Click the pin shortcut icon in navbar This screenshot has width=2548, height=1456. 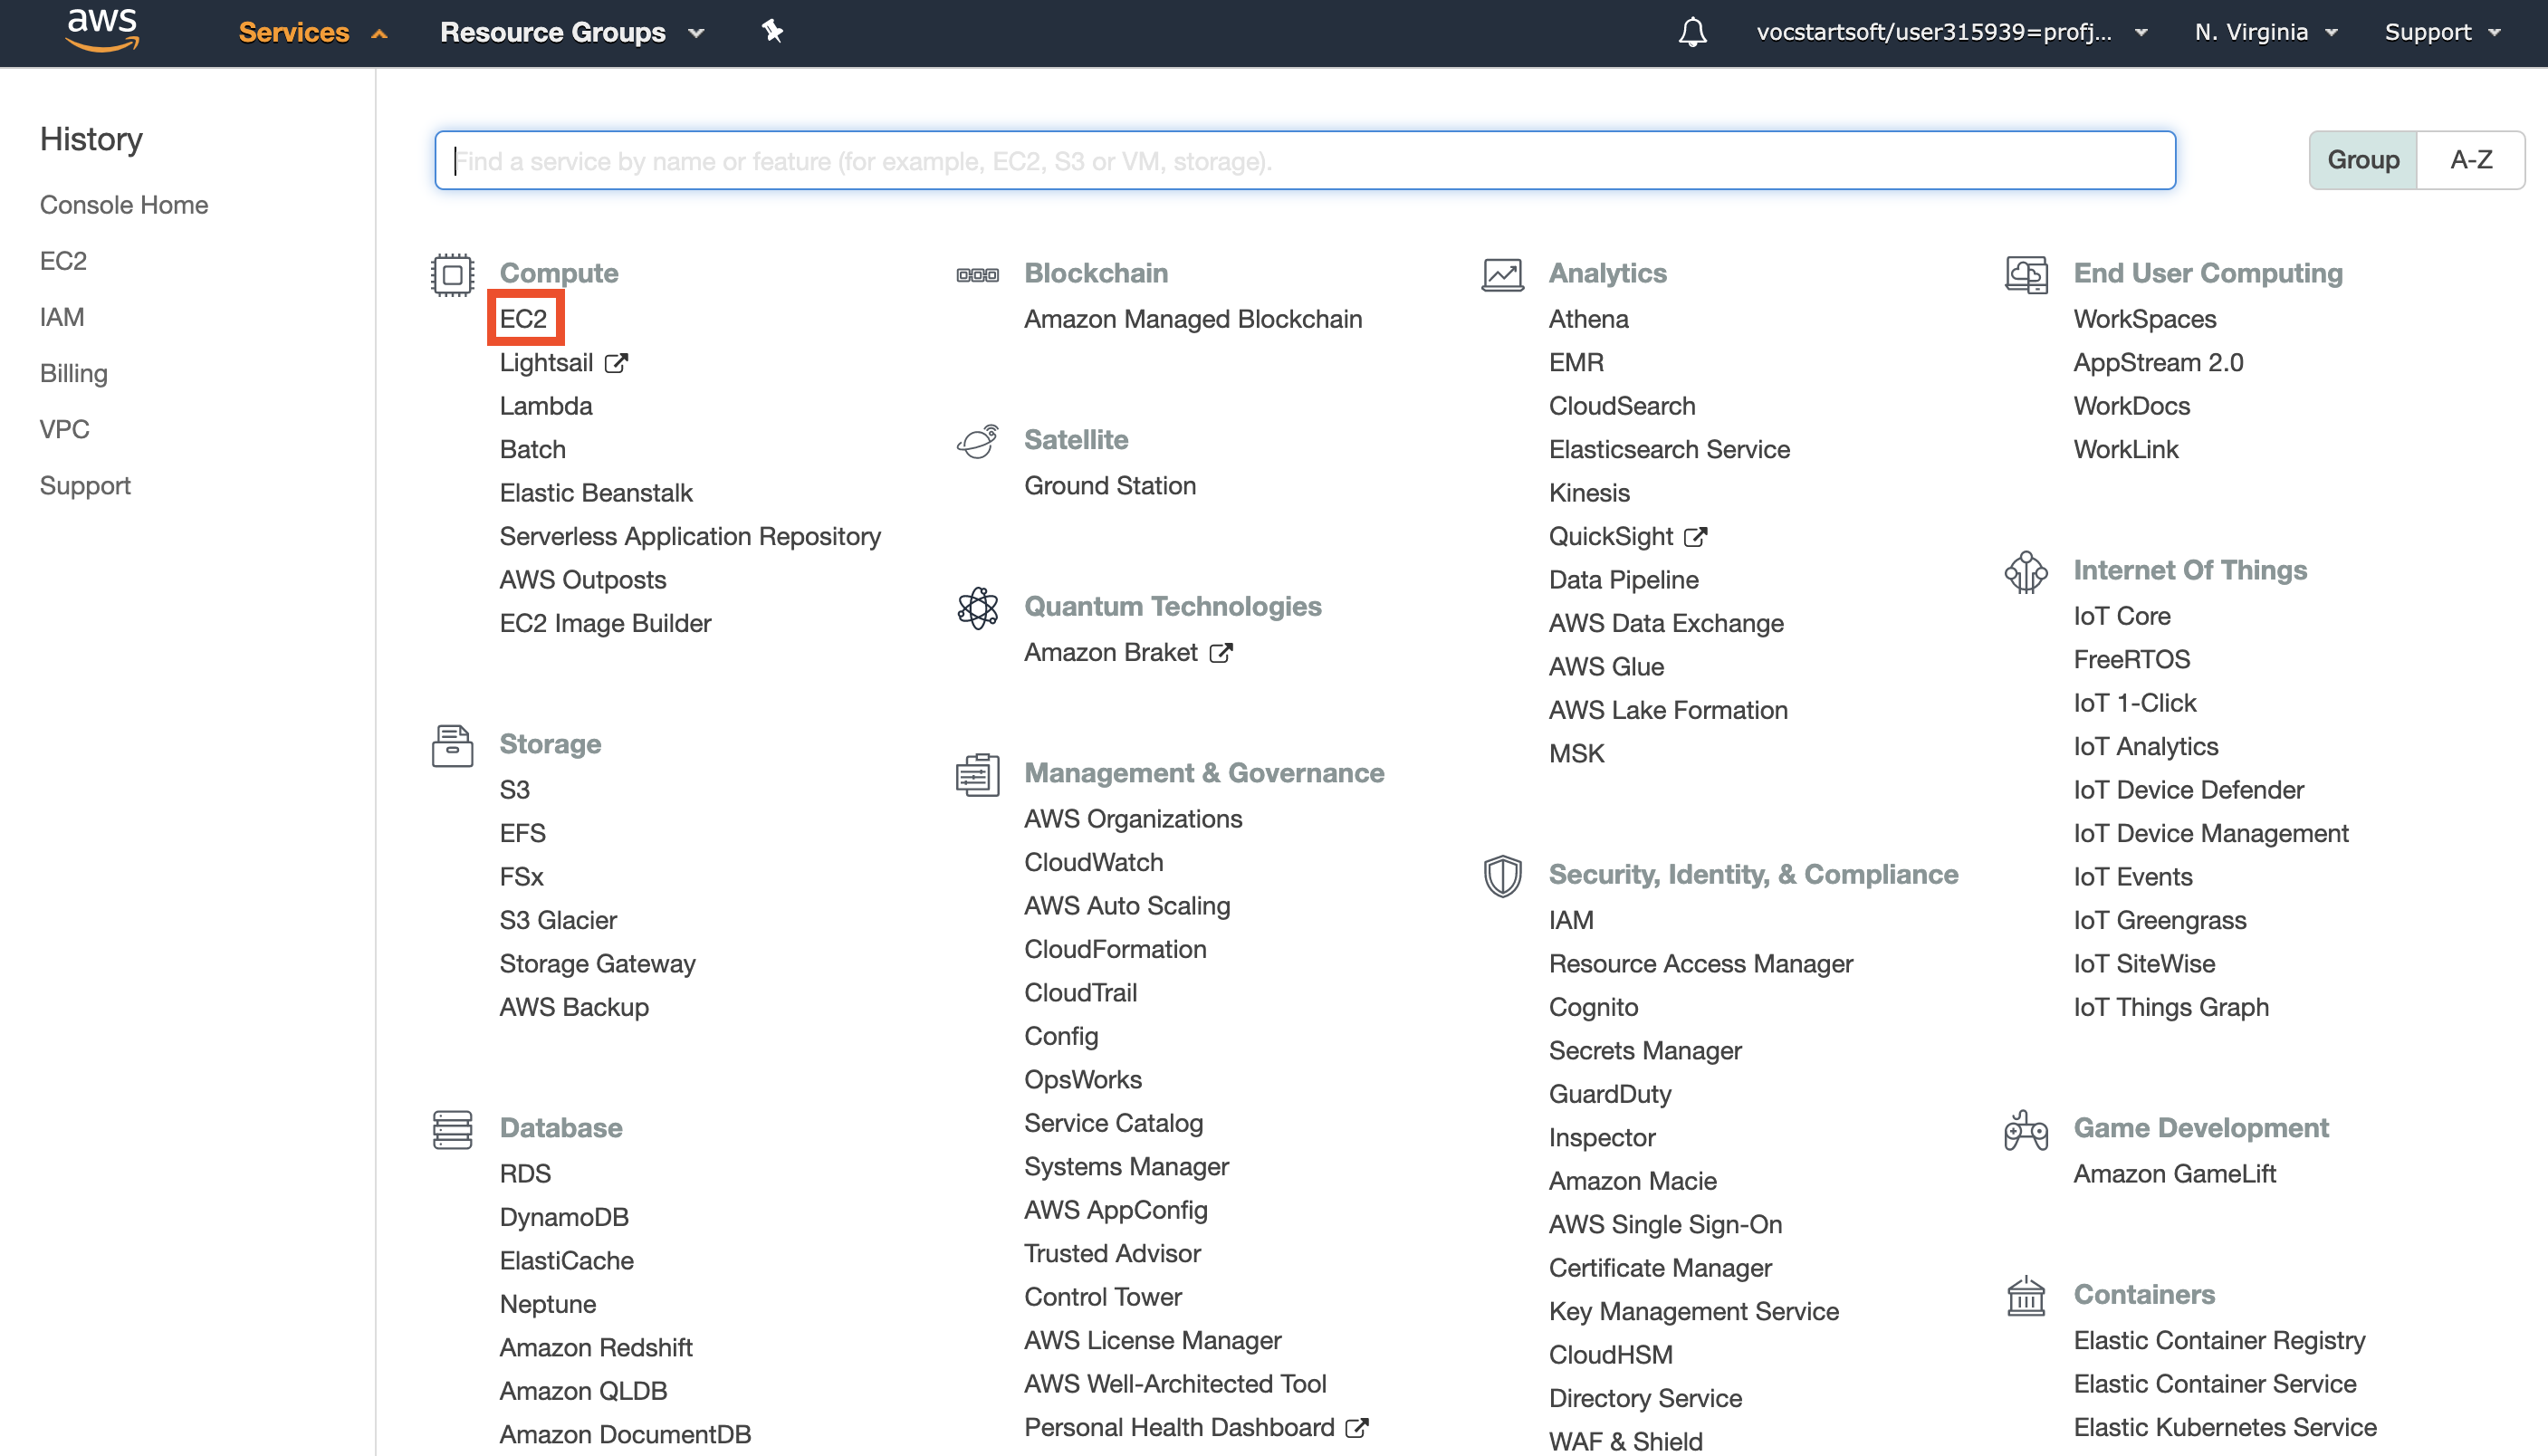tap(772, 32)
